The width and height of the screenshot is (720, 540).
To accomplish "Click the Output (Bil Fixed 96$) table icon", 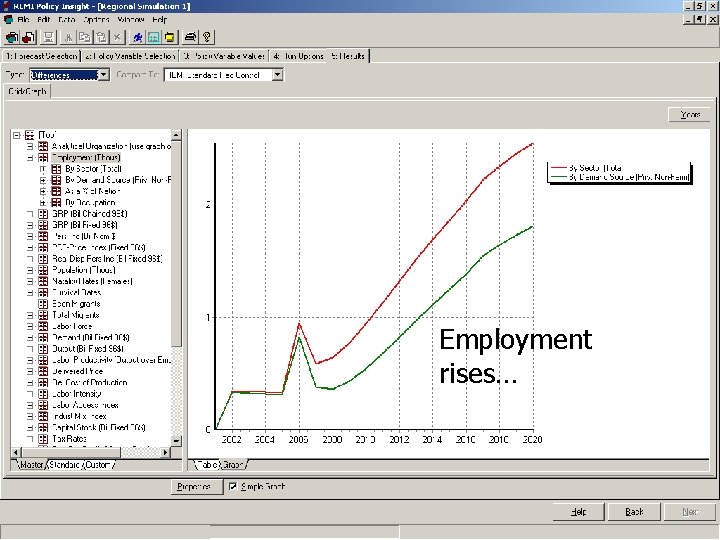I will pos(43,349).
